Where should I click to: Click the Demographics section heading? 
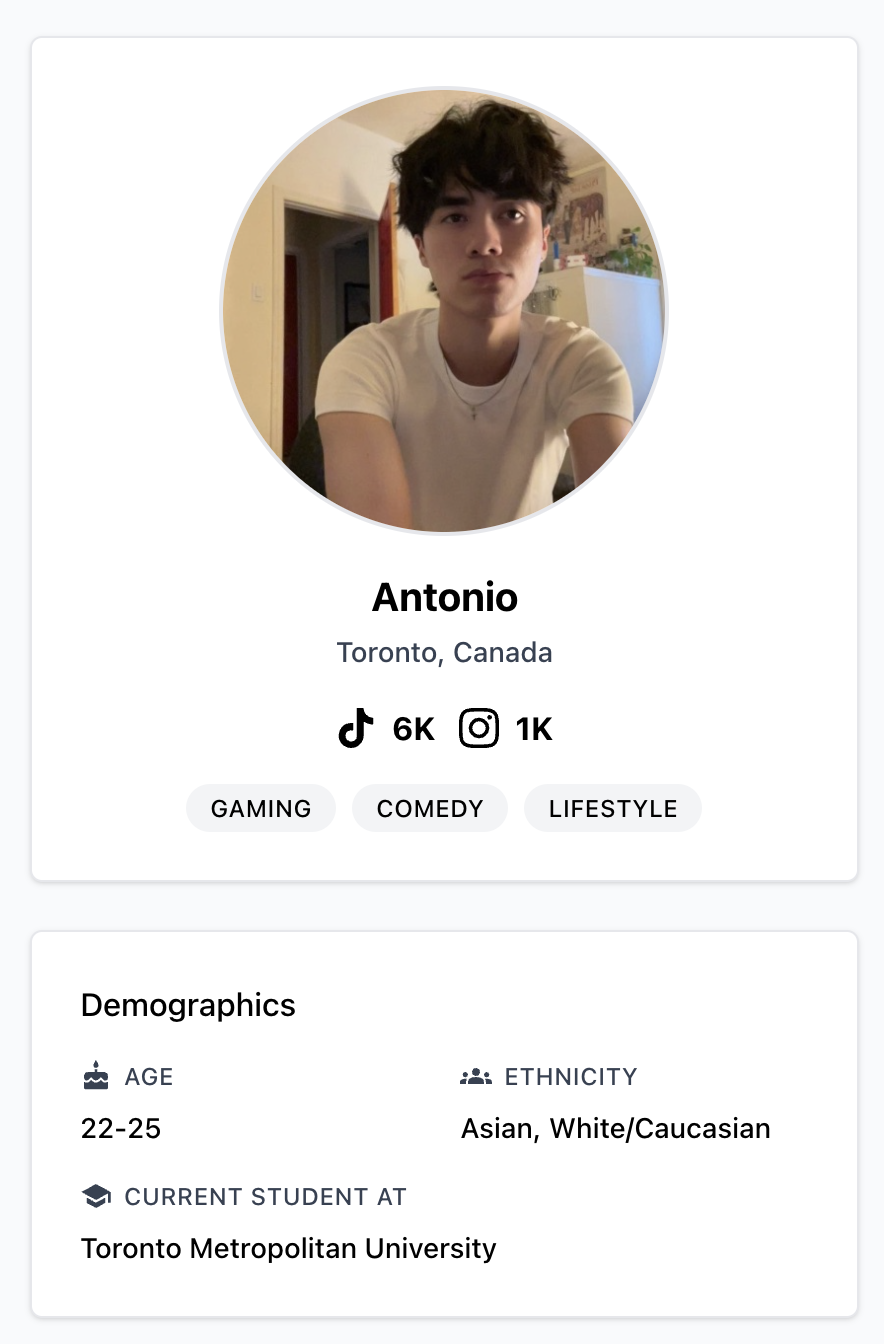[x=188, y=1005]
